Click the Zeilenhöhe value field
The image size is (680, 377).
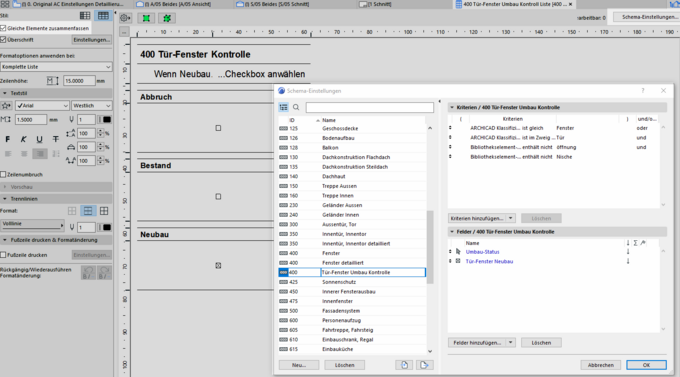click(x=79, y=81)
